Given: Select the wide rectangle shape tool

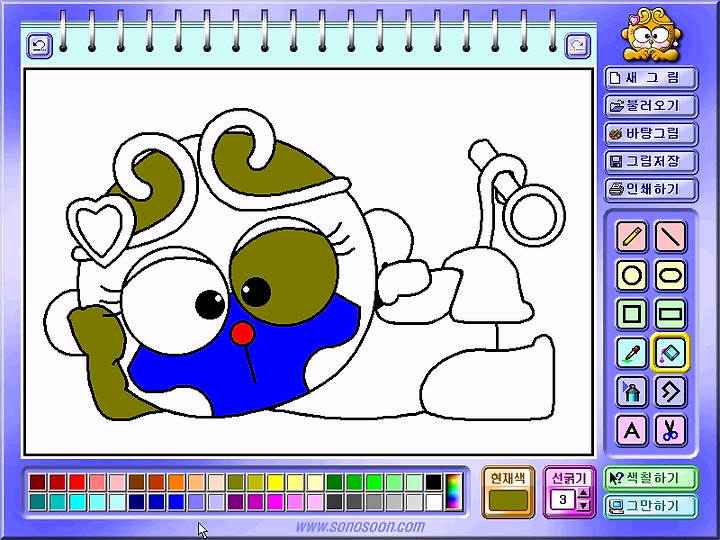Looking at the screenshot, I should pyautogui.click(x=670, y=314).
